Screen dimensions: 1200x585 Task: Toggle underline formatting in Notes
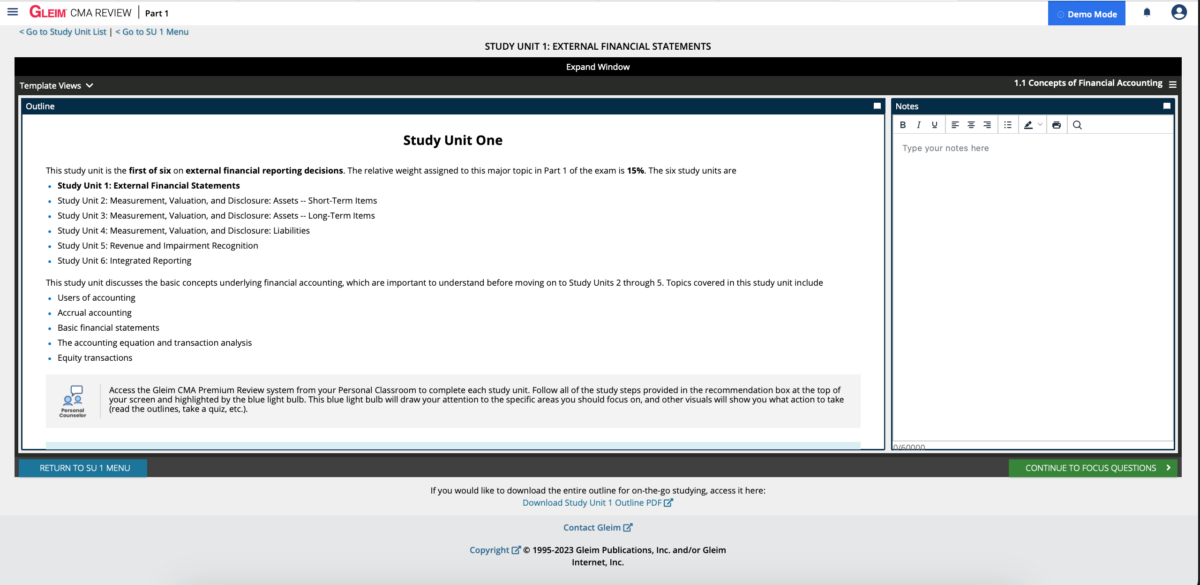point(935,125)
